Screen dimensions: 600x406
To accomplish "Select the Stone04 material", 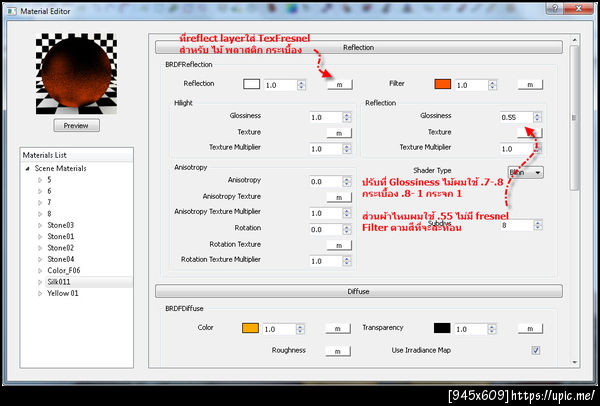I will point(60,259).
